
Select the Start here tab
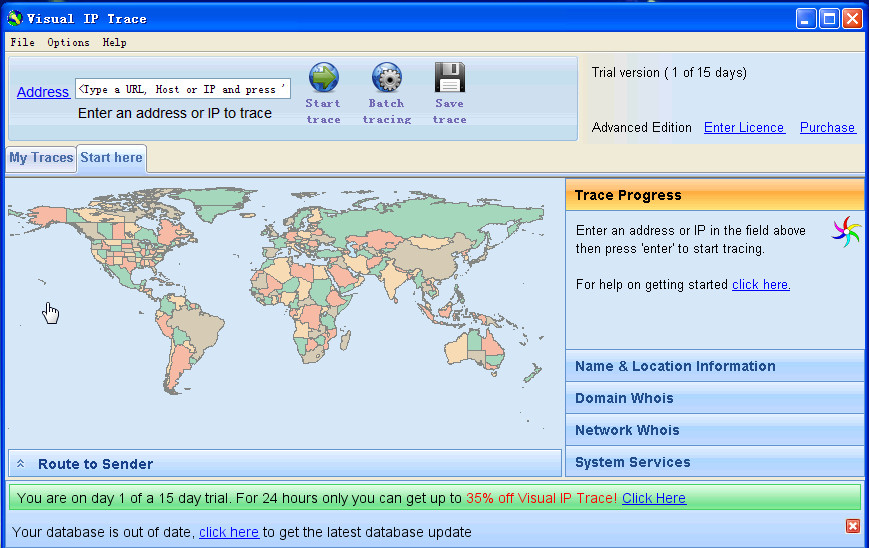[111, 158]
